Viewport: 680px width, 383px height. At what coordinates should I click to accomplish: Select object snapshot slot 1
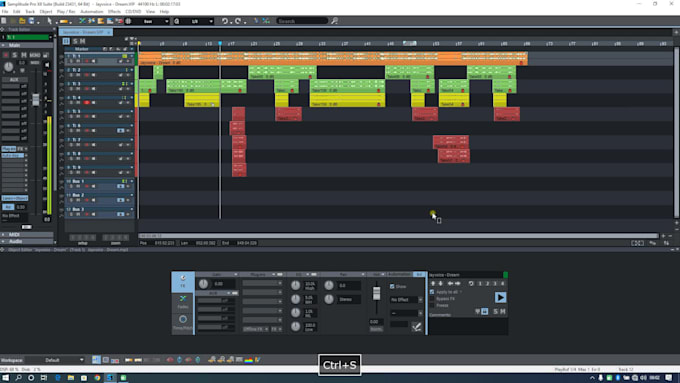click(480, 283)
